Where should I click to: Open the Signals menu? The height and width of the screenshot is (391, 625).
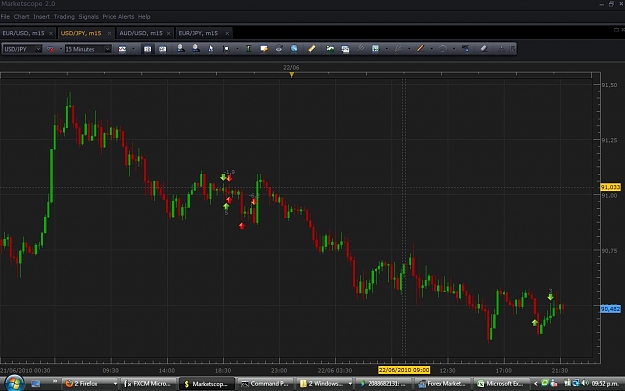tap(88, 17)
